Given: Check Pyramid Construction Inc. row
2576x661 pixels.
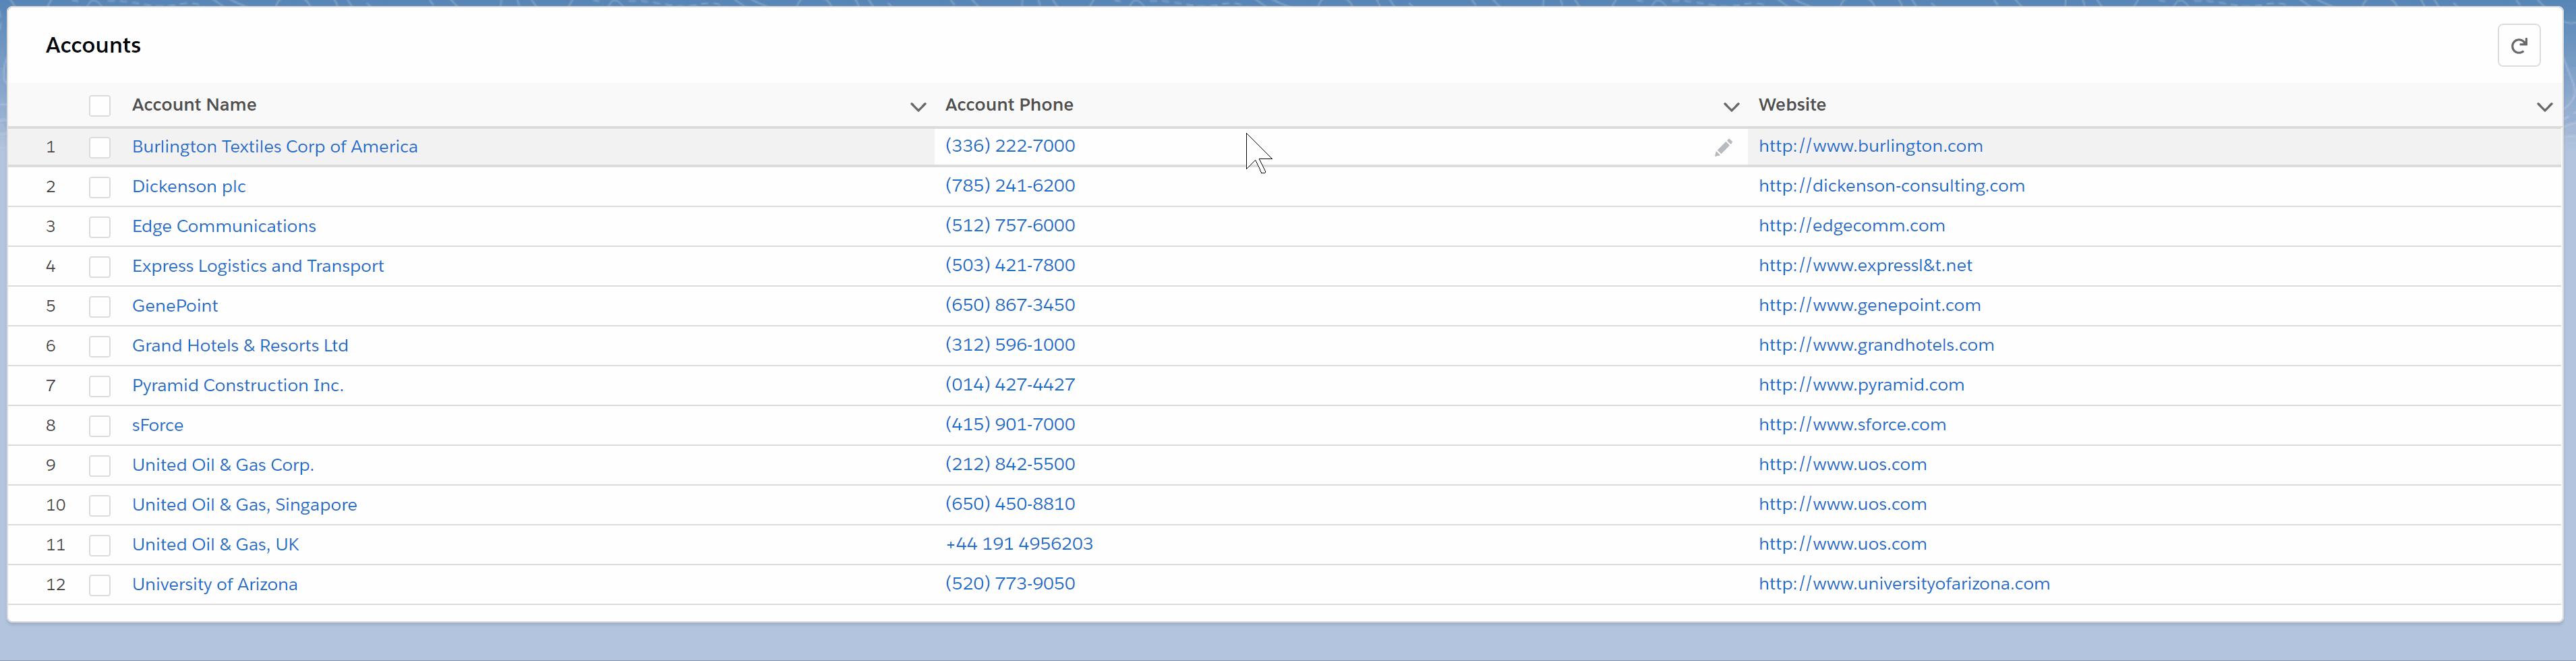Looking at the screenshot, I should pos(100,386).
